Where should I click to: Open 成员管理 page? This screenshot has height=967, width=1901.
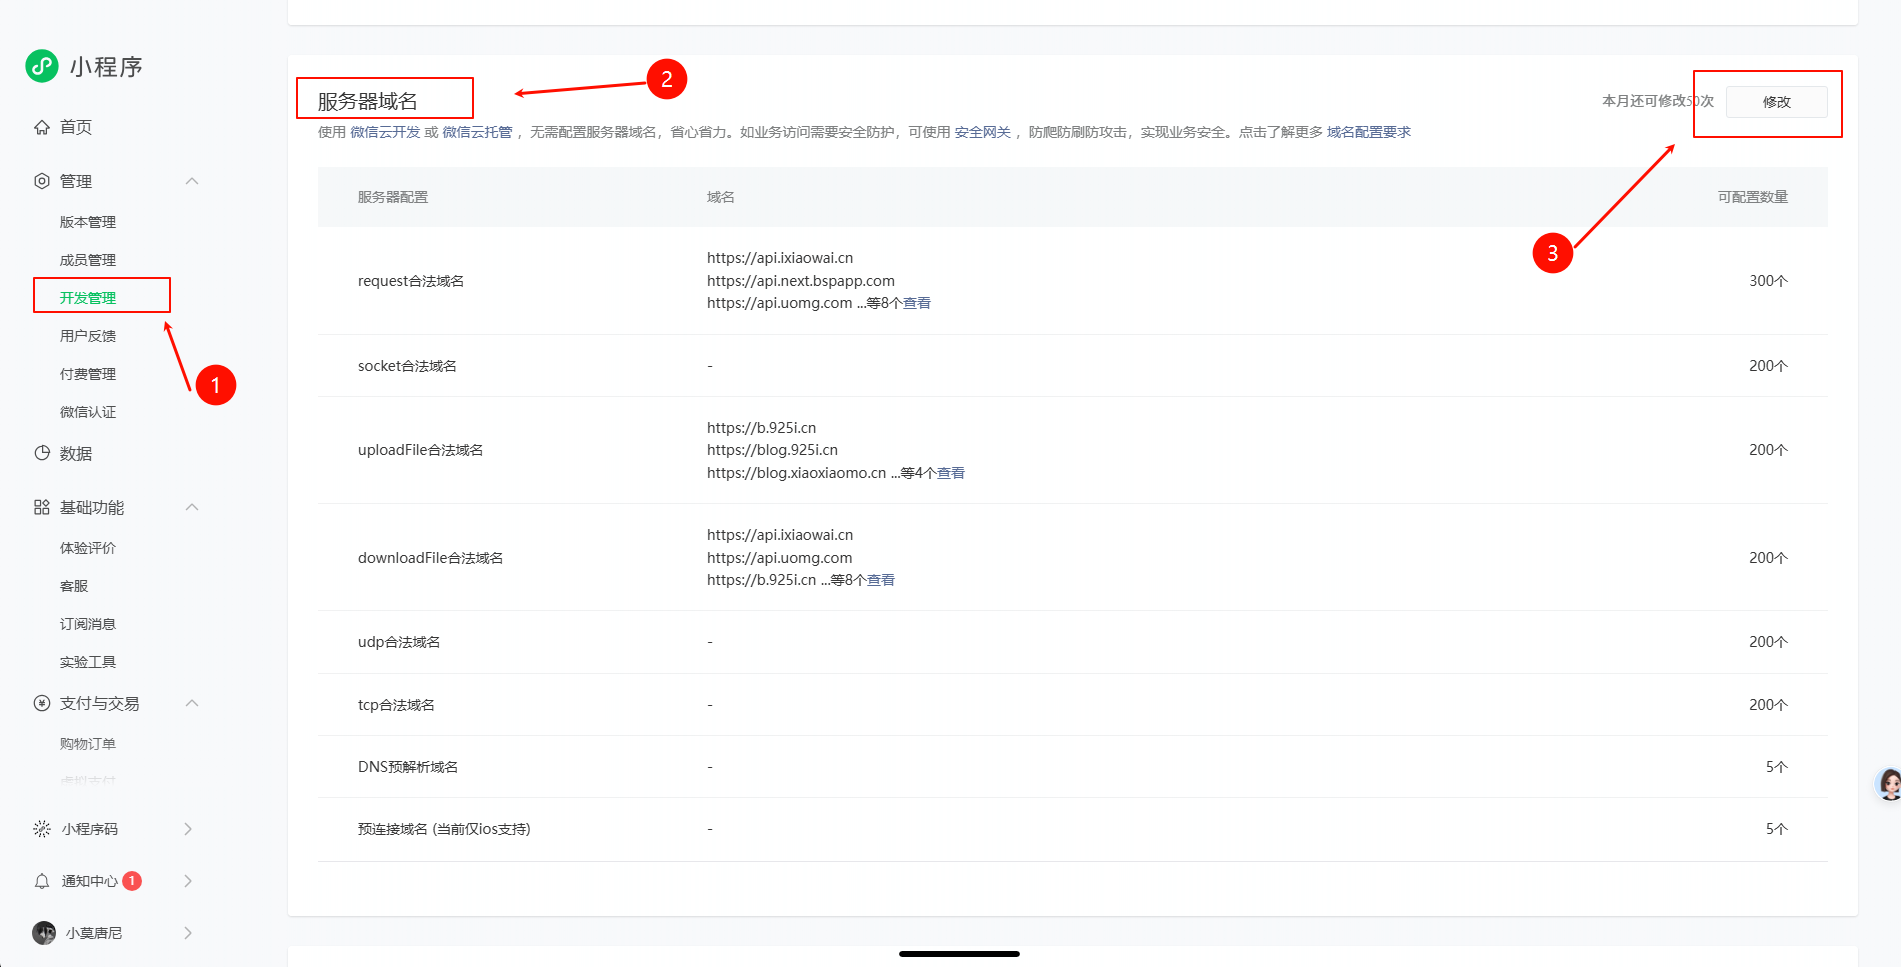(x=88, y=260)
